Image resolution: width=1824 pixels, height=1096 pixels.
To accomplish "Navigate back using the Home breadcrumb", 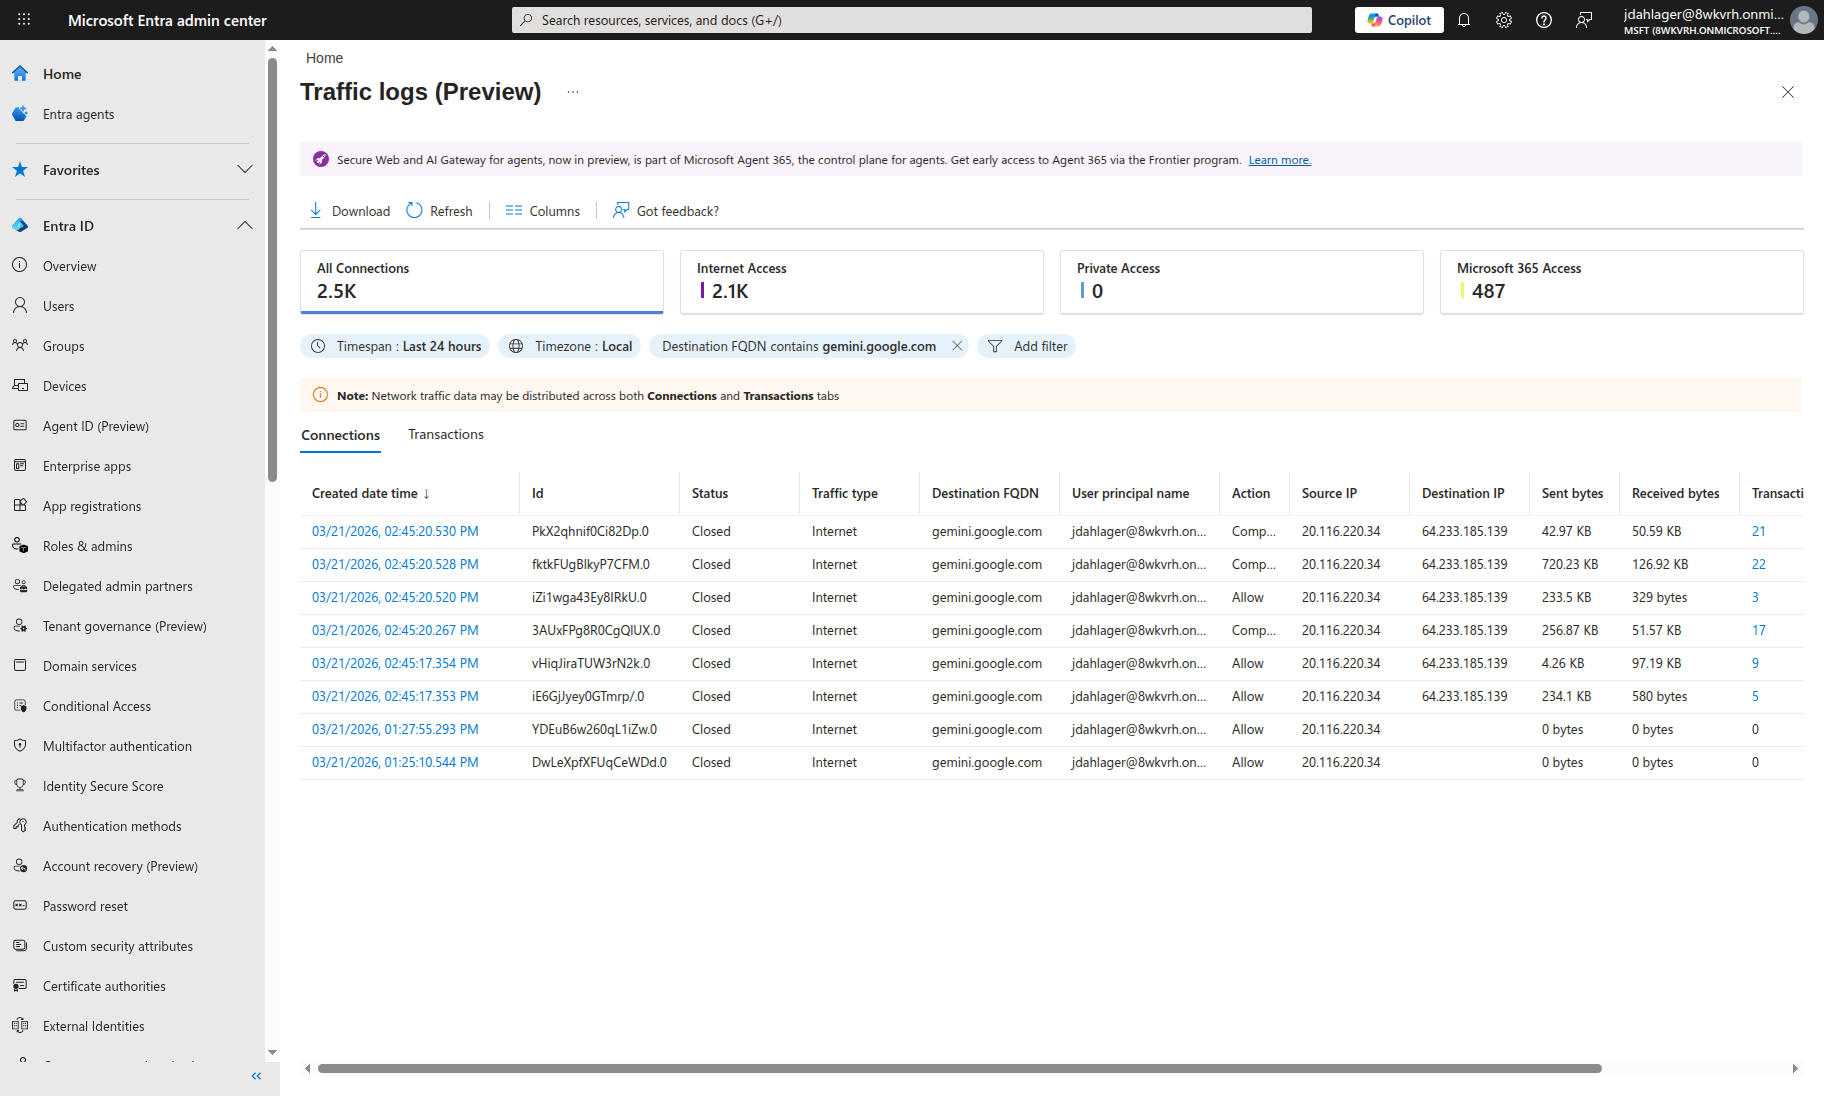I will pyautogui.click(x=324, y=58).
